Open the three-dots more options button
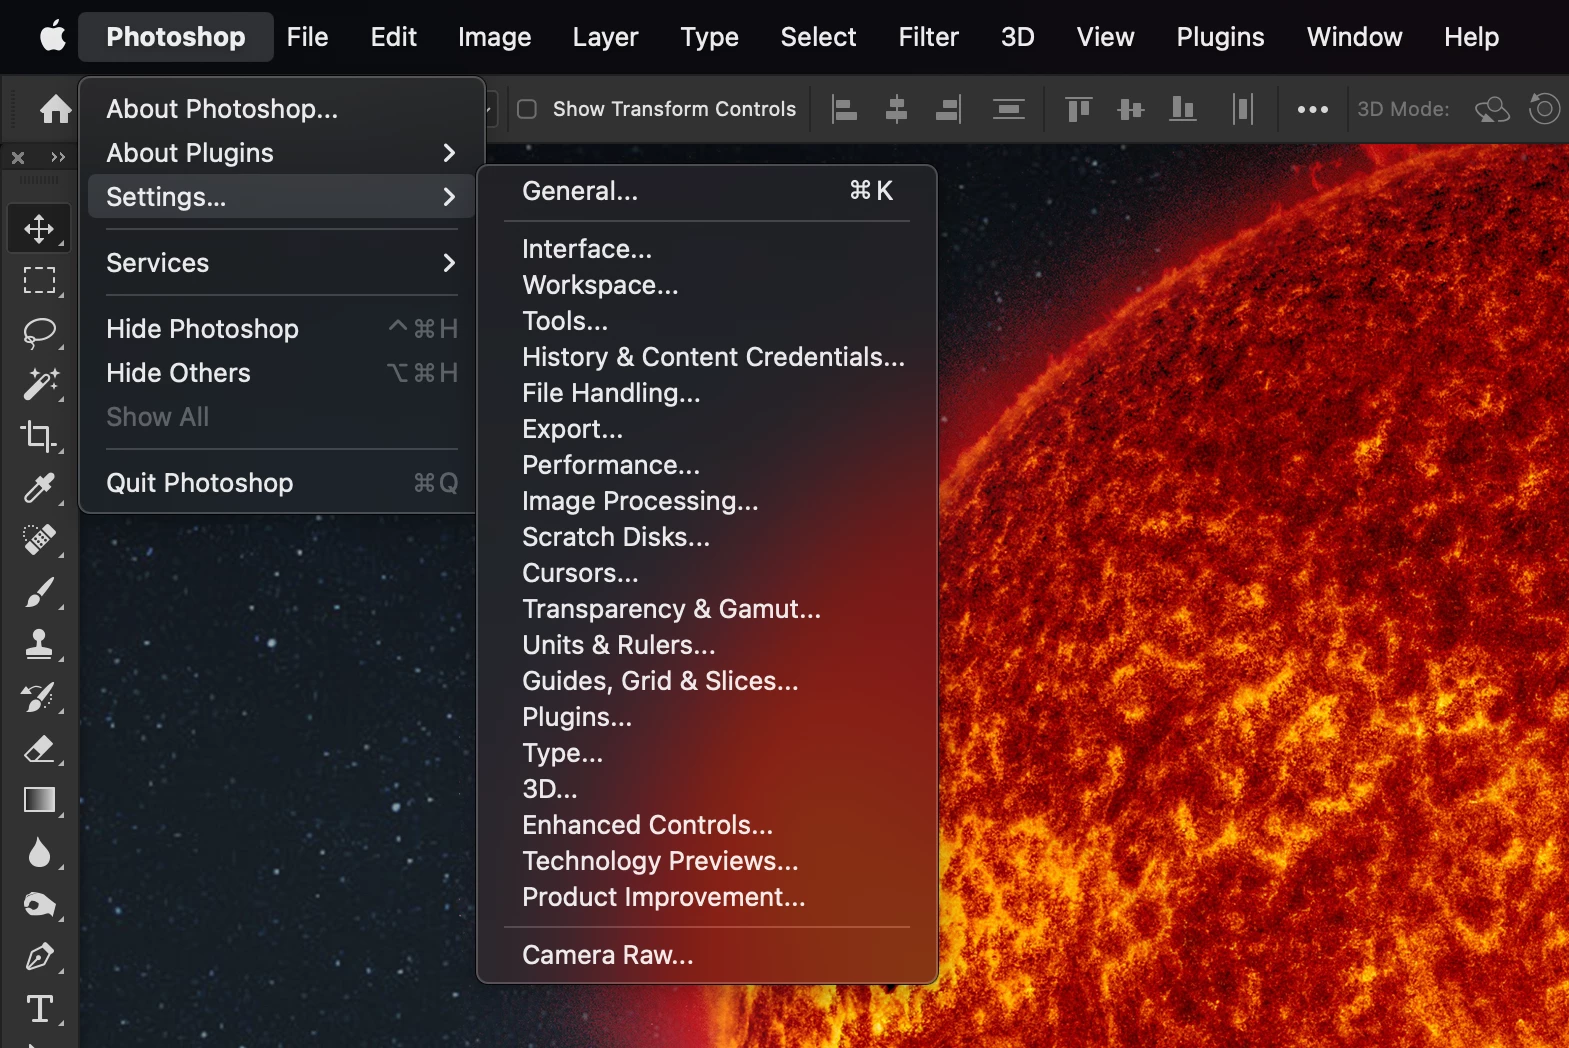 click(1312, 109)
